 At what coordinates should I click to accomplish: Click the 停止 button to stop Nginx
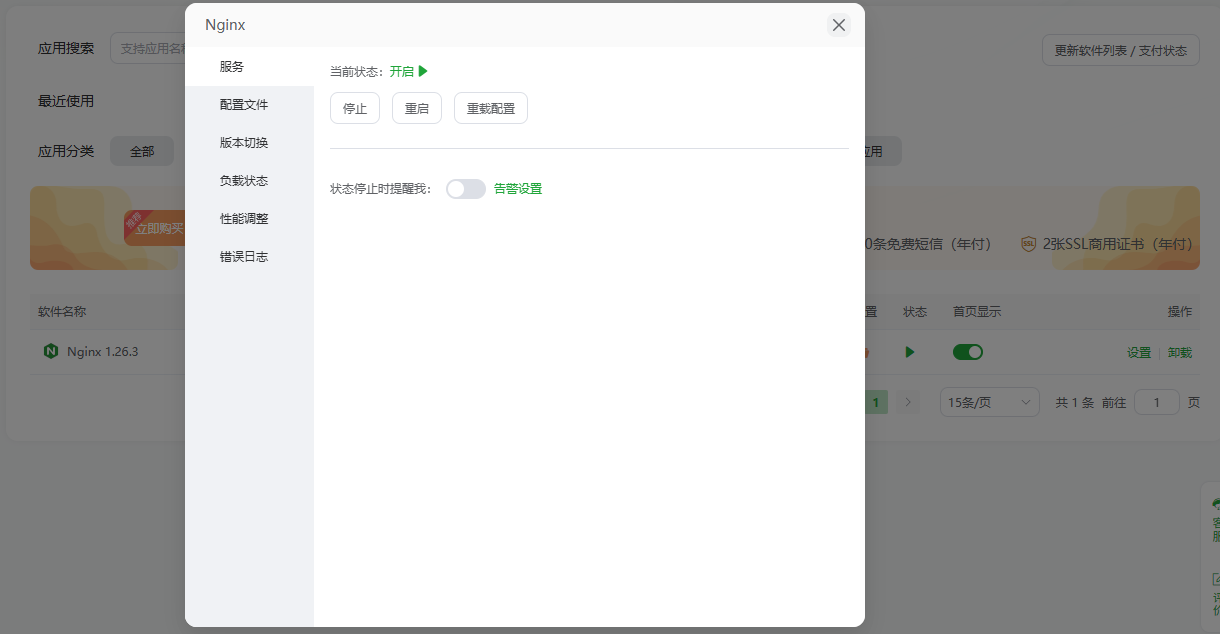click(x=354, y=108)
